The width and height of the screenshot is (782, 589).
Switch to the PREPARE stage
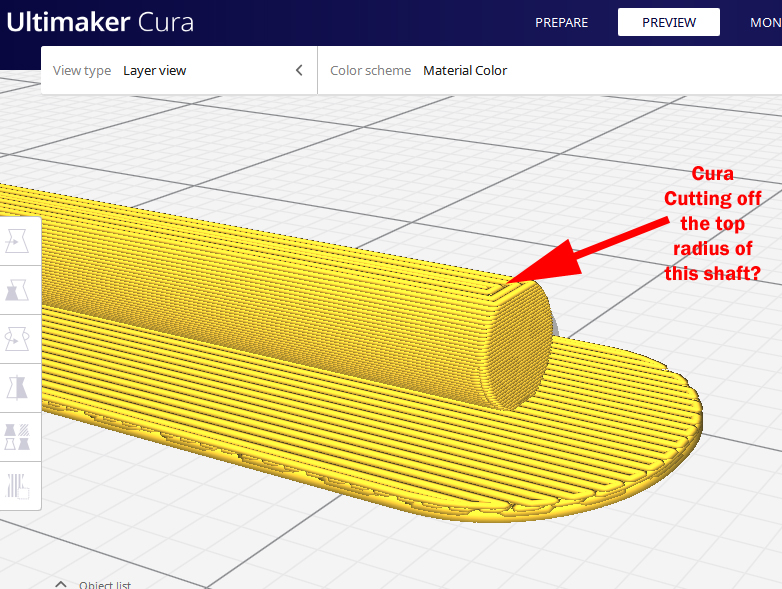tap(561, 22)
